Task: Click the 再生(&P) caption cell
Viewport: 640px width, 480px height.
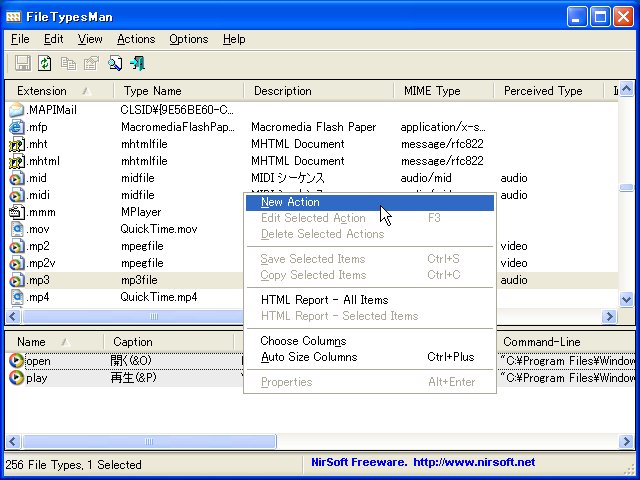Action: (133, 378)
